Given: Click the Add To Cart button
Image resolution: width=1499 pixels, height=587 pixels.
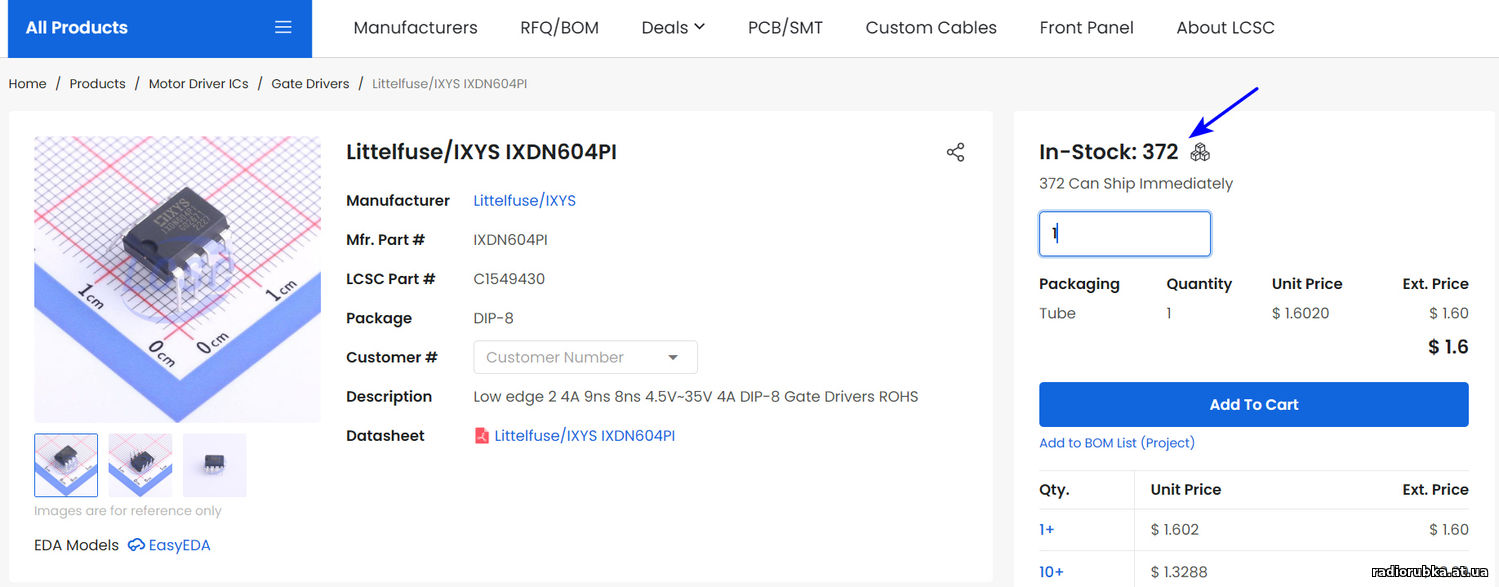Looking at the screenshot, I should point(1254,405).
